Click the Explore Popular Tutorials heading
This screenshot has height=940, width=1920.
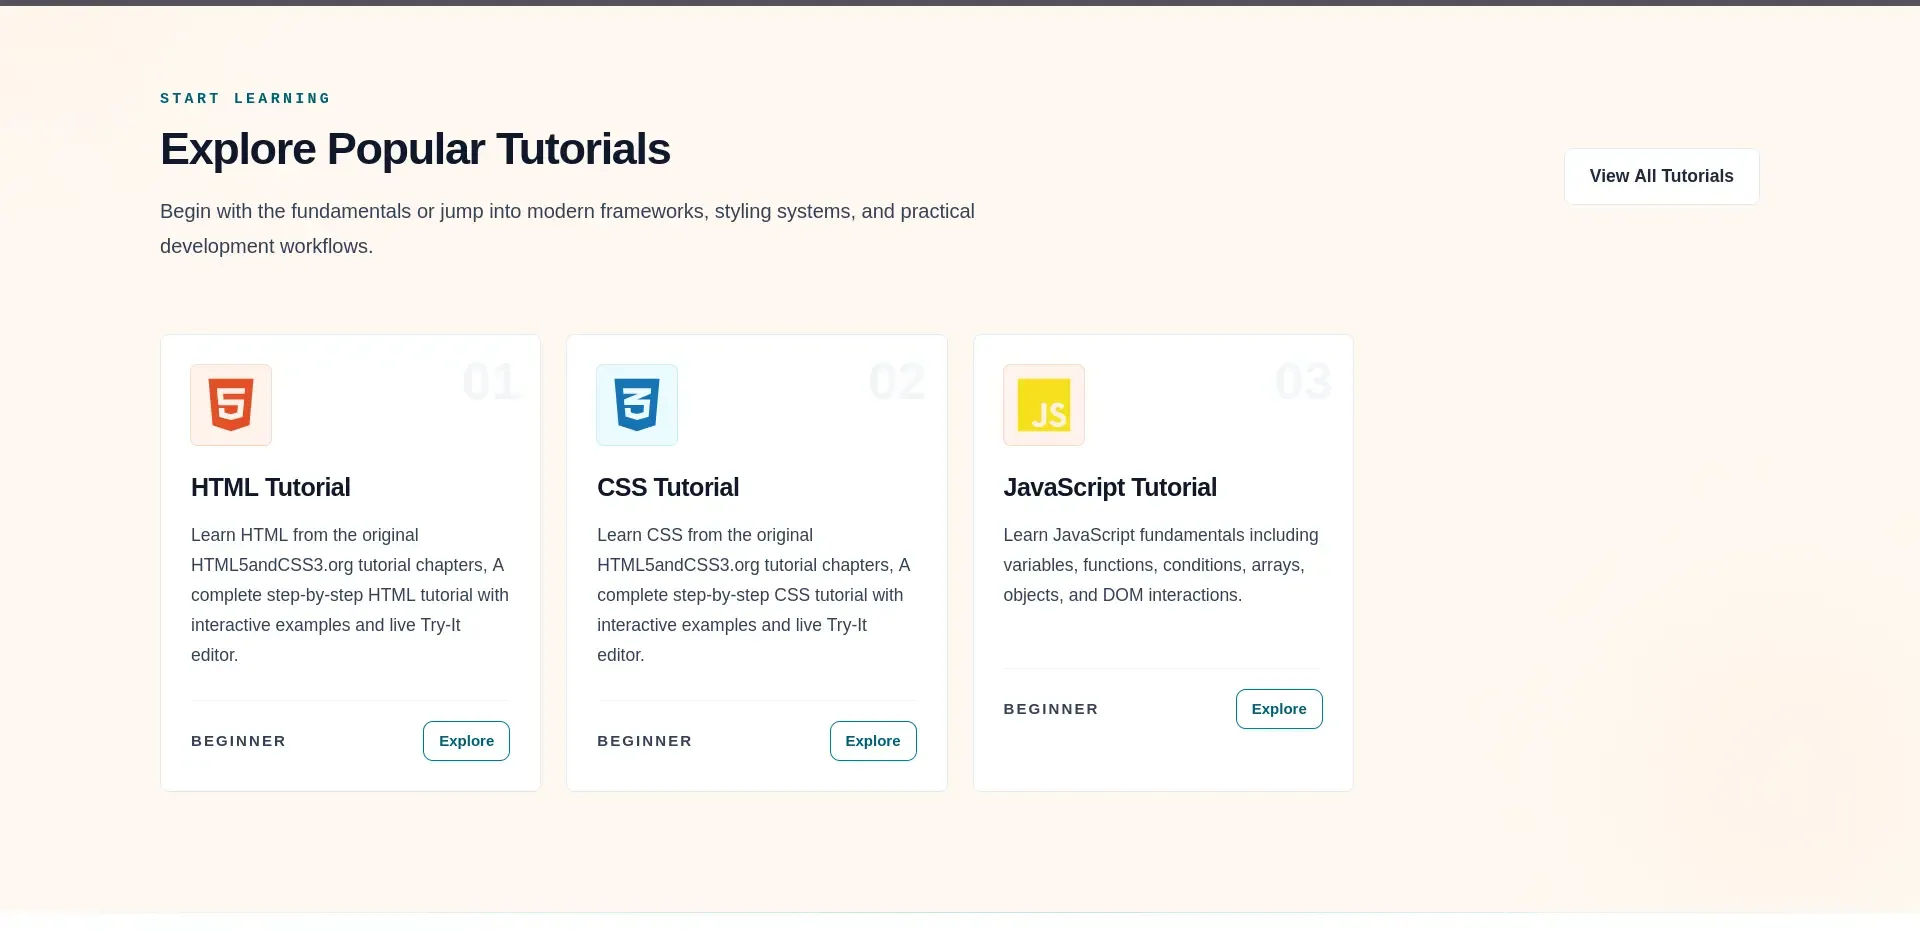coord(415,149)
